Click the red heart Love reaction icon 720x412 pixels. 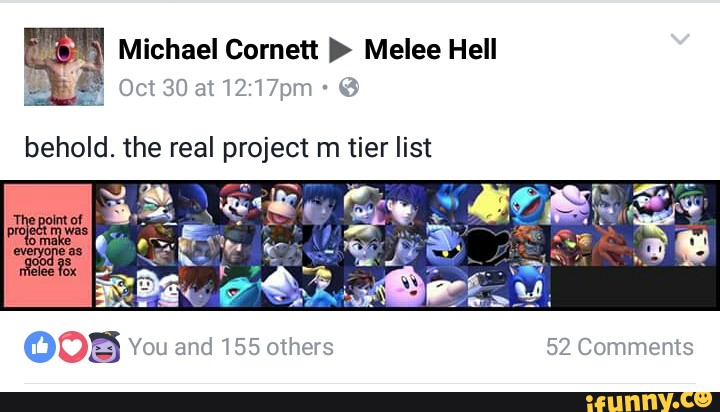(x=73, y=347)
